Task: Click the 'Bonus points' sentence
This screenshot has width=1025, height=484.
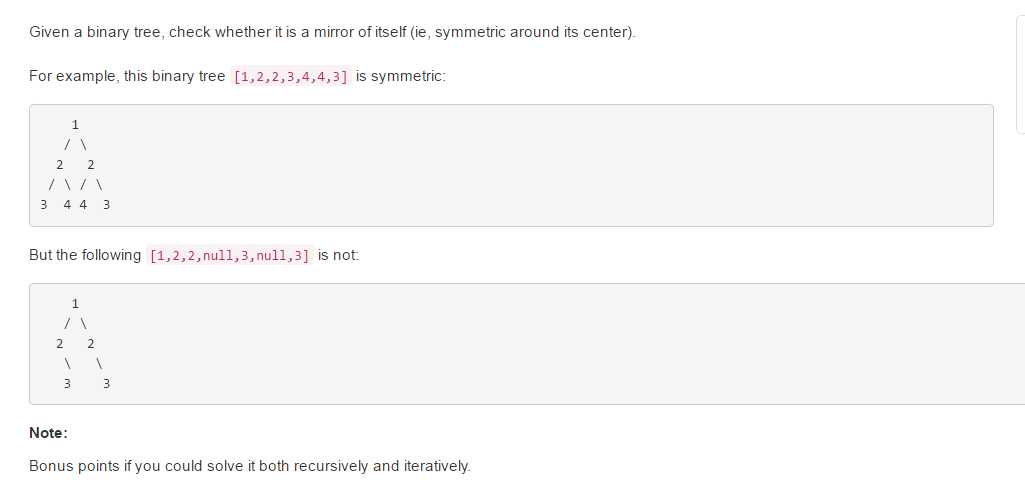Action: [x=250, y=466]
